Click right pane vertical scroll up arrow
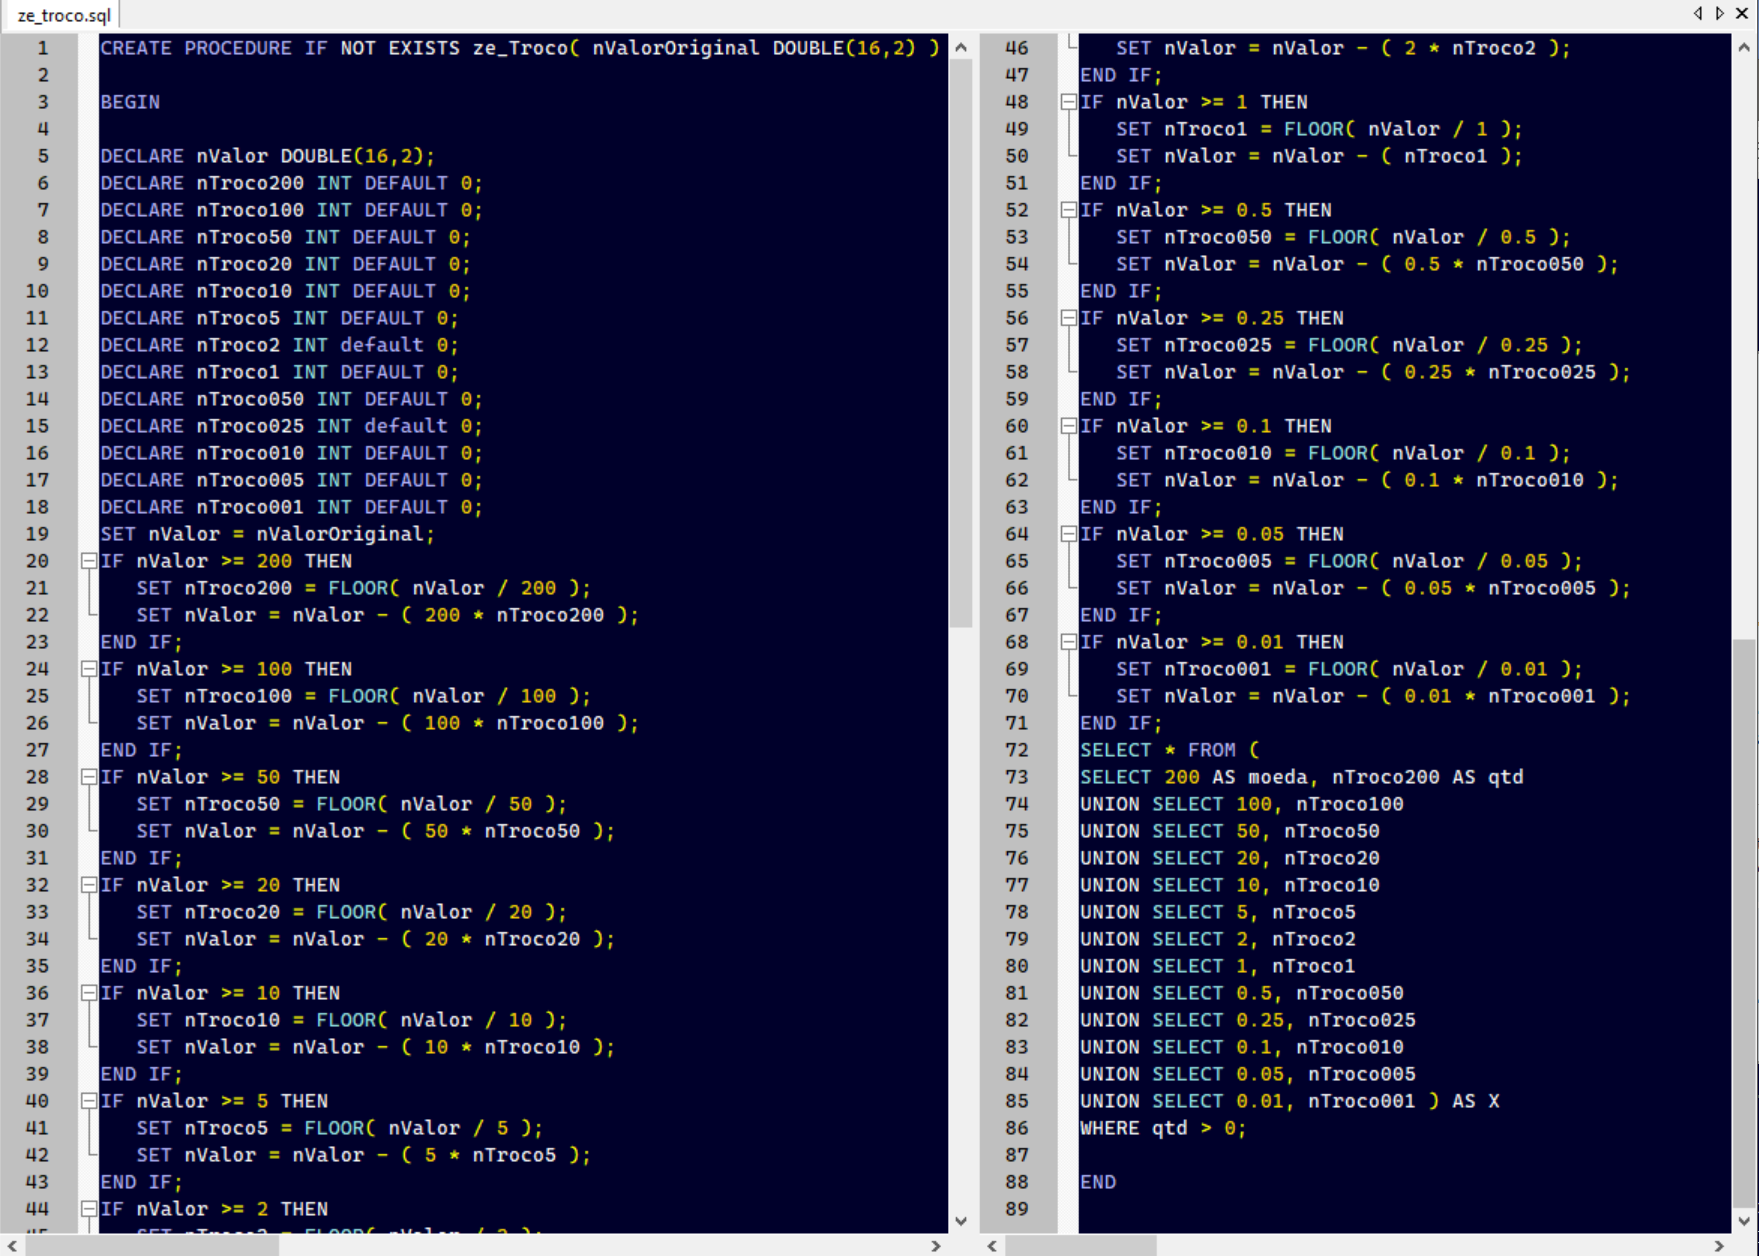1759x1256 pixels. point(1745,47)
